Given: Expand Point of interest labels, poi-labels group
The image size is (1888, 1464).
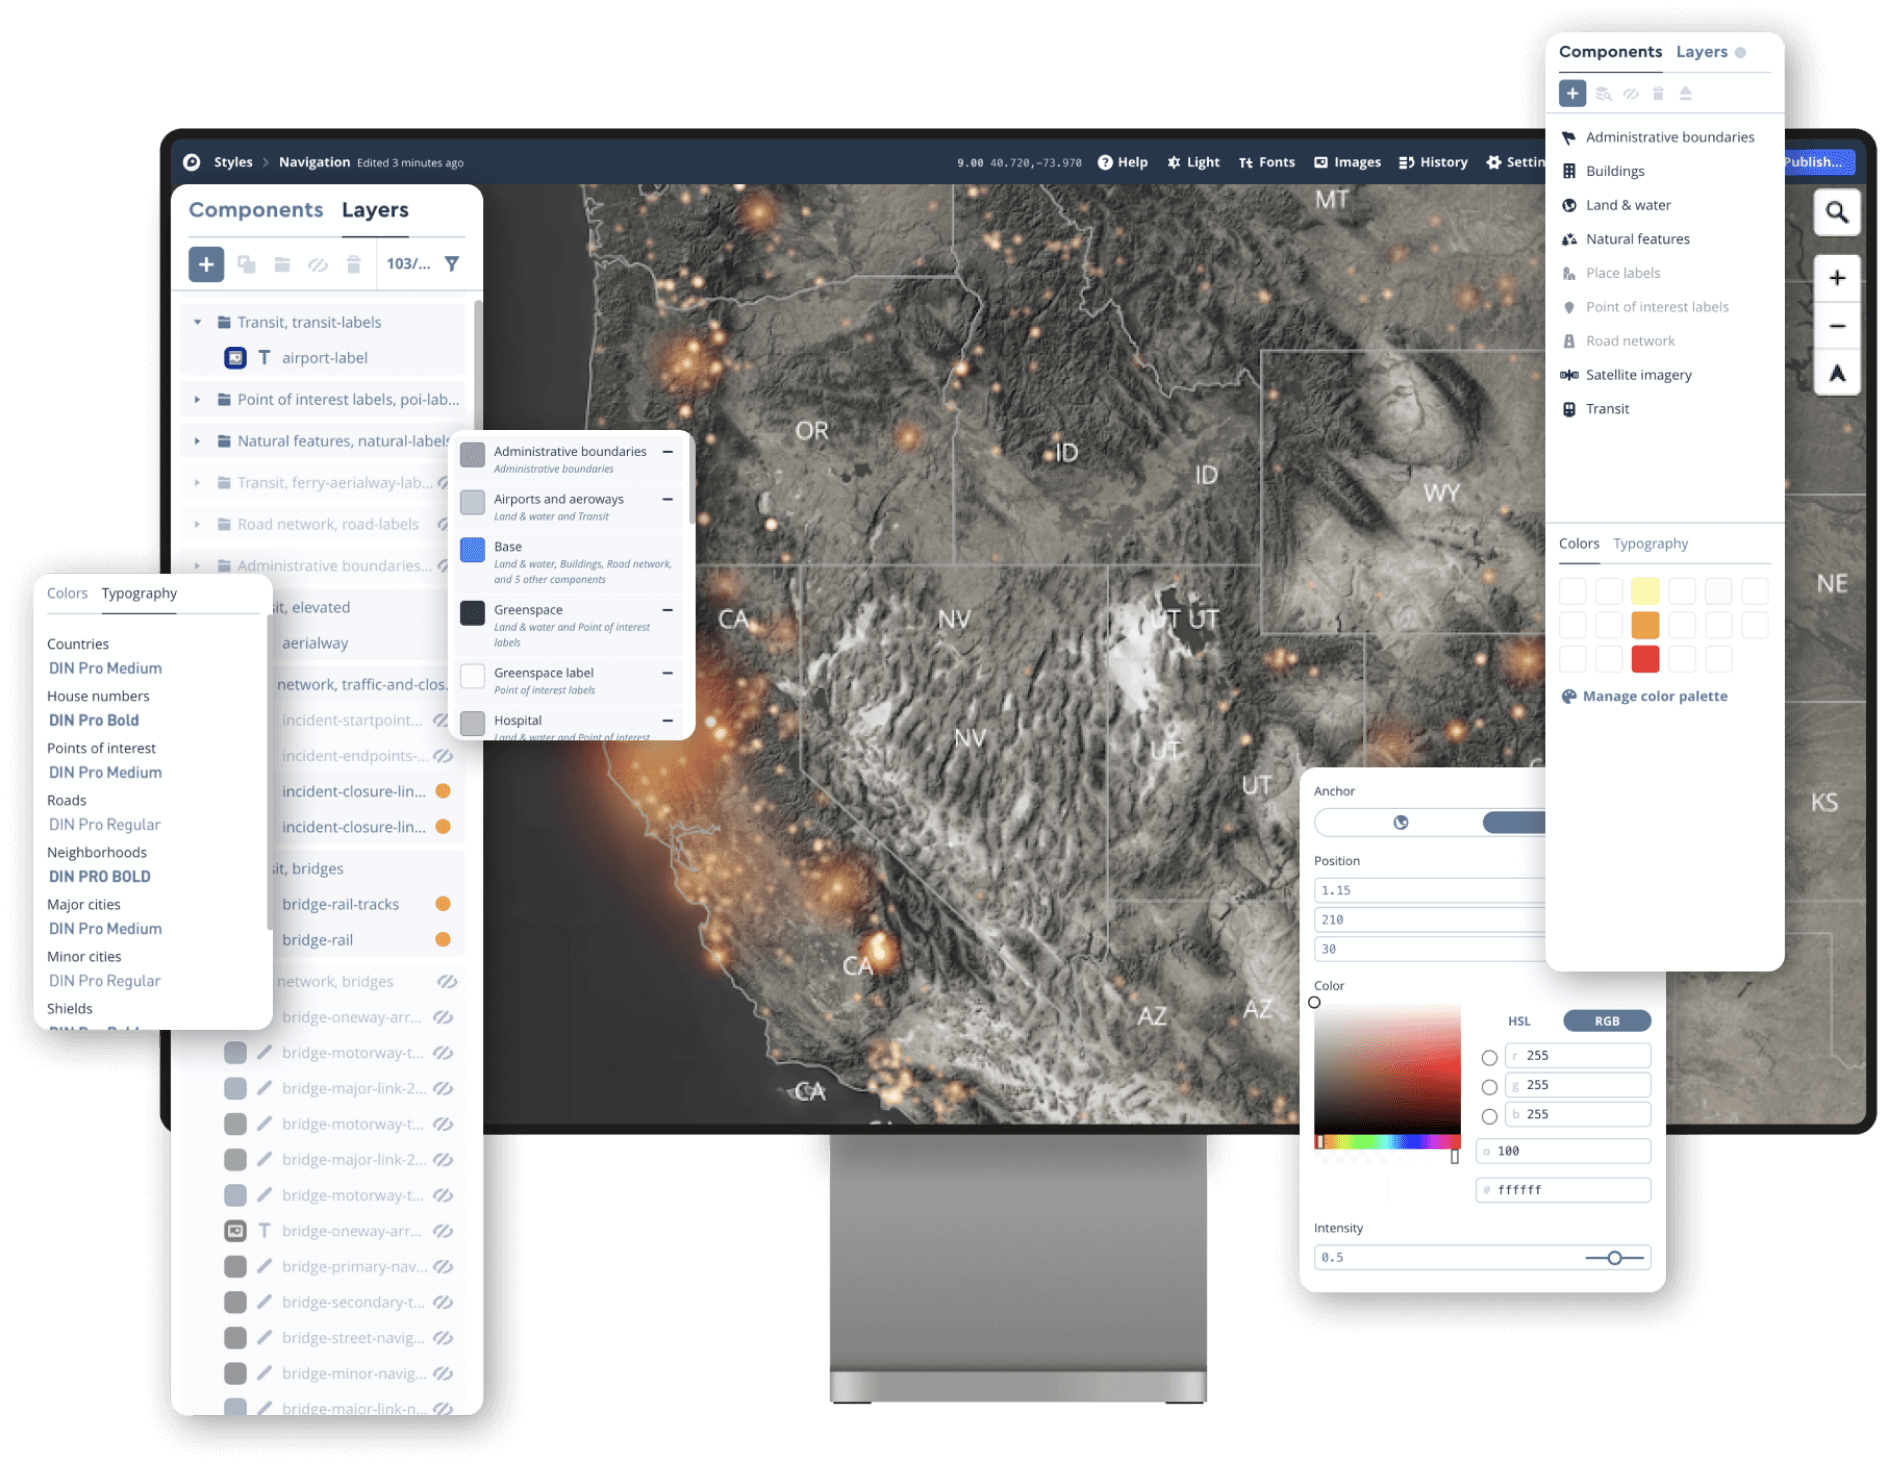Looking at the screenshot, I should click(197, 399).
